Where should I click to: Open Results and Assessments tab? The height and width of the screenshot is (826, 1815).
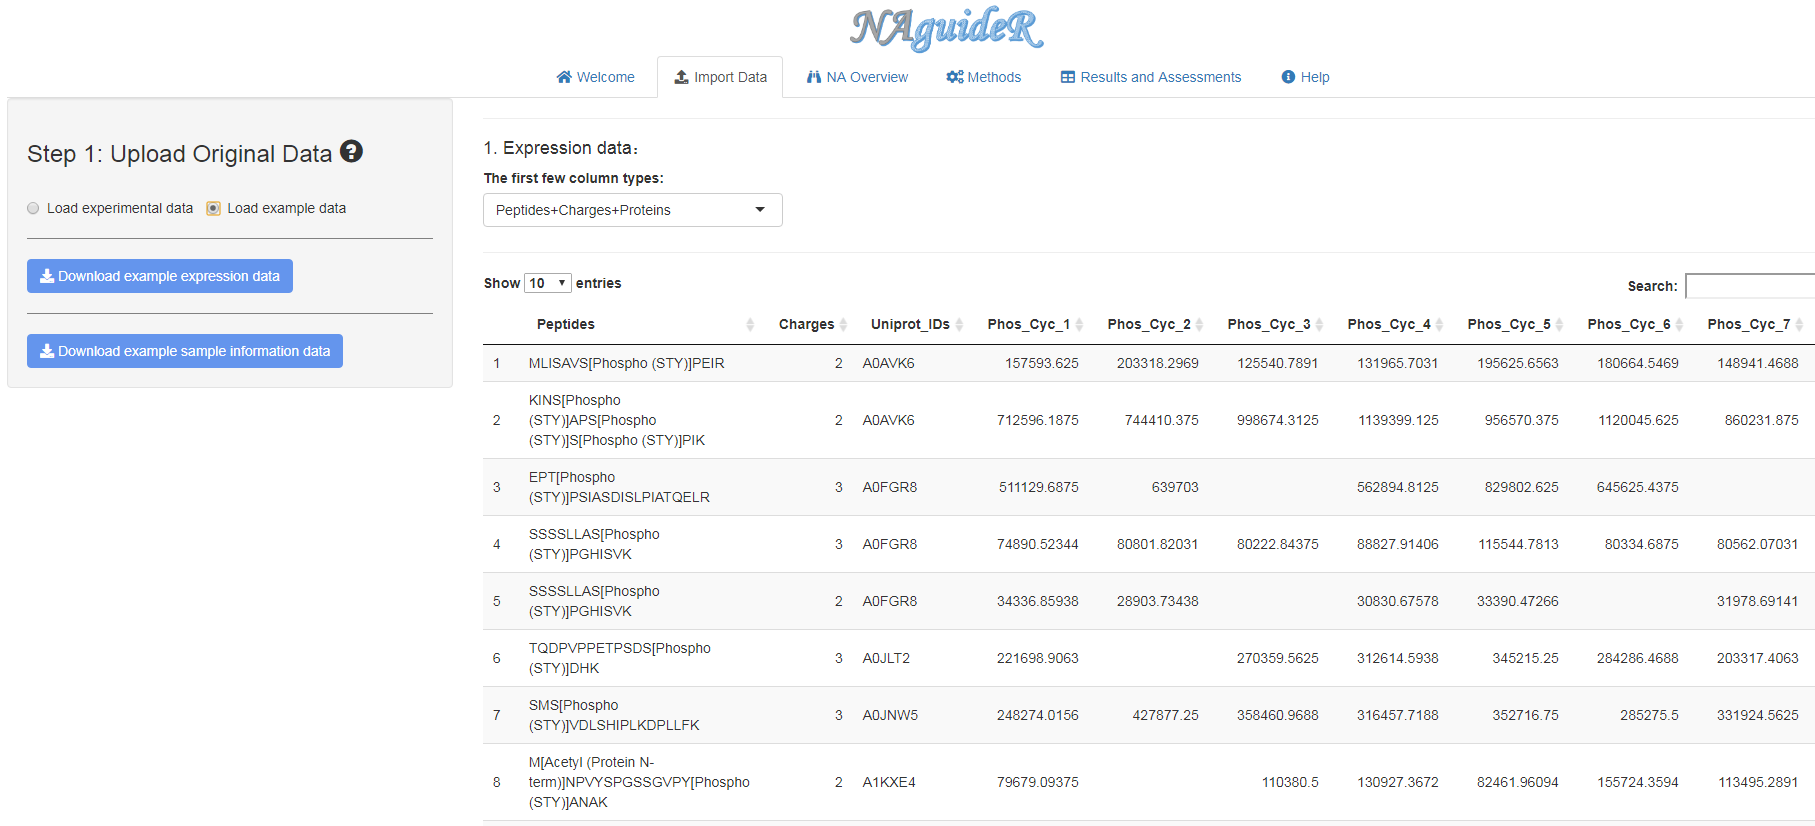[x=1151, y=77]
